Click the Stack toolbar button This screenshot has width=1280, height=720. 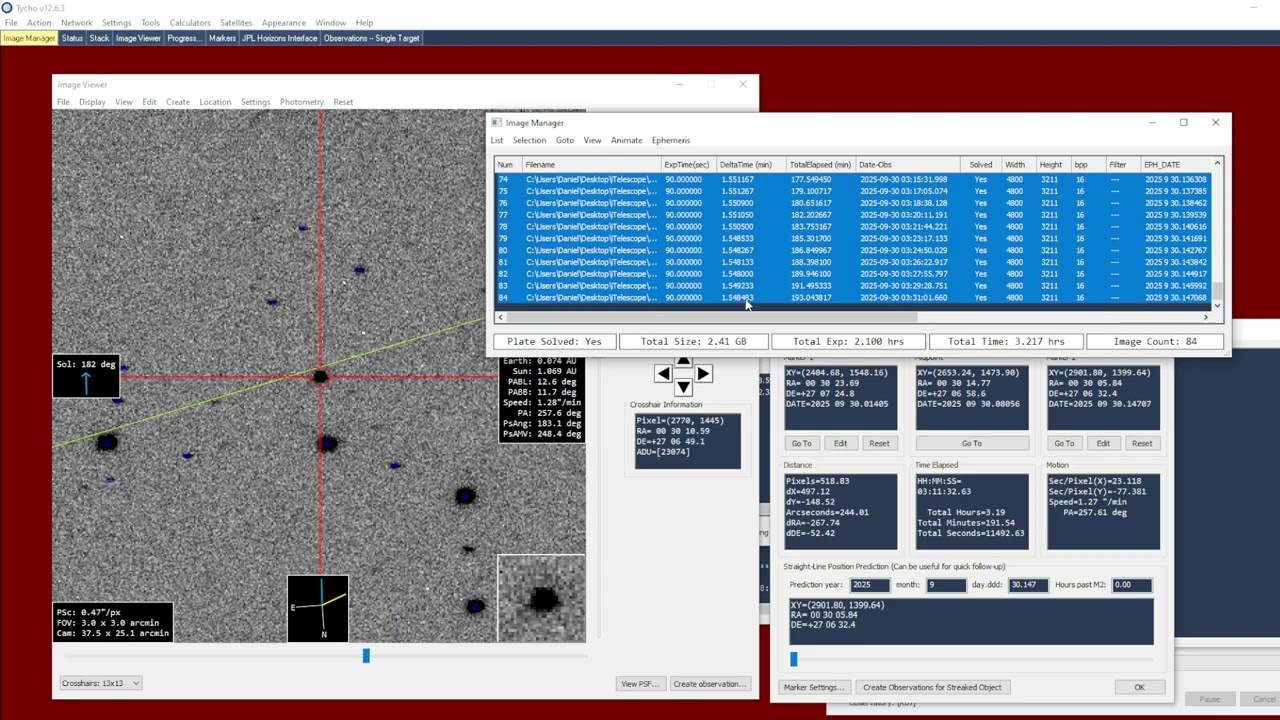99,38
